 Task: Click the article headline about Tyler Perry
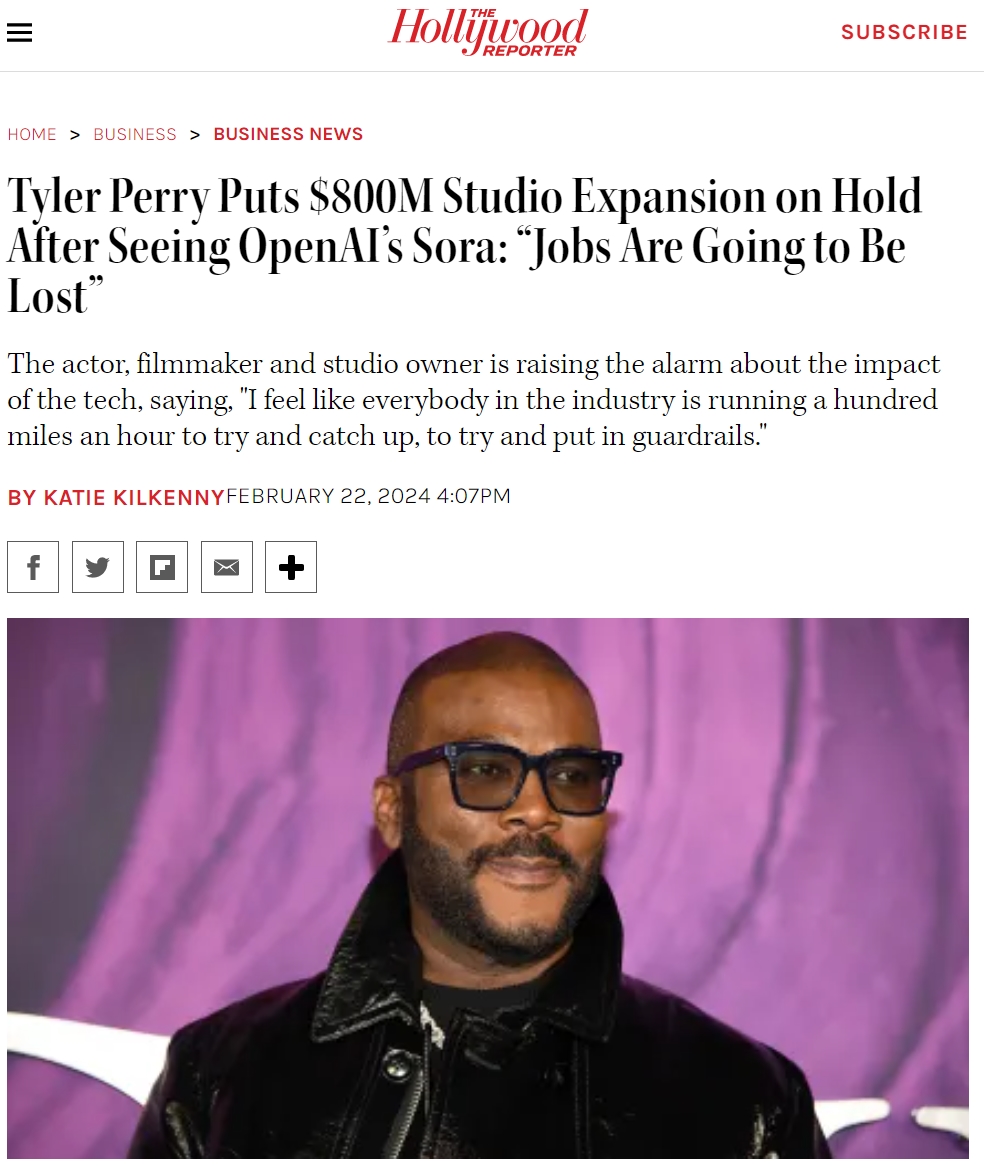tap(465, 245)
